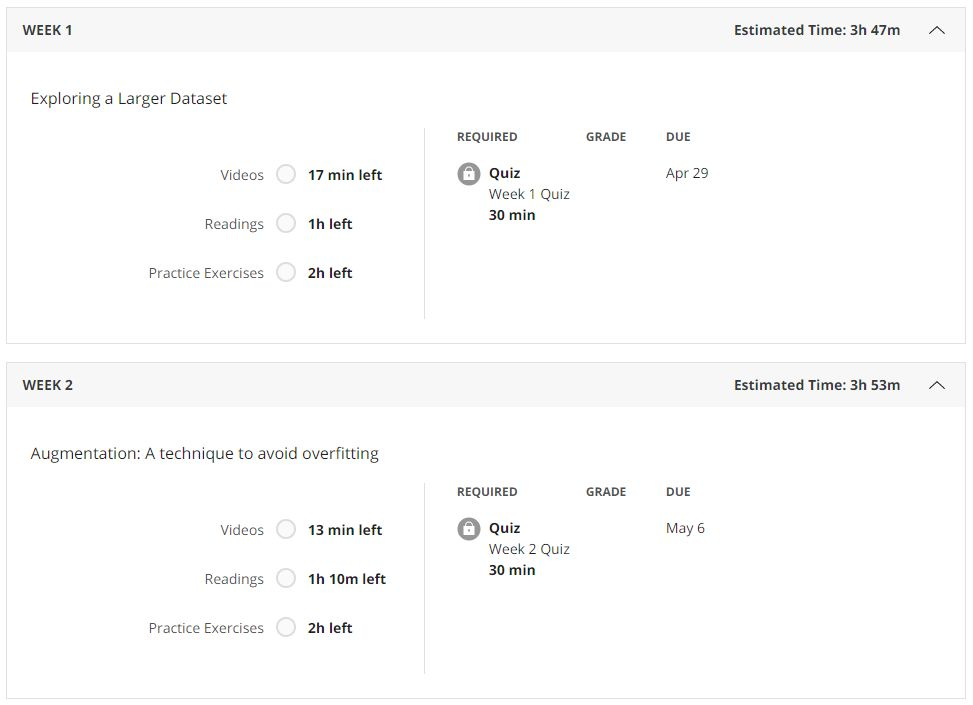
Task: Open Week 2 Practice Exercises item
Action: pos(206,628)
